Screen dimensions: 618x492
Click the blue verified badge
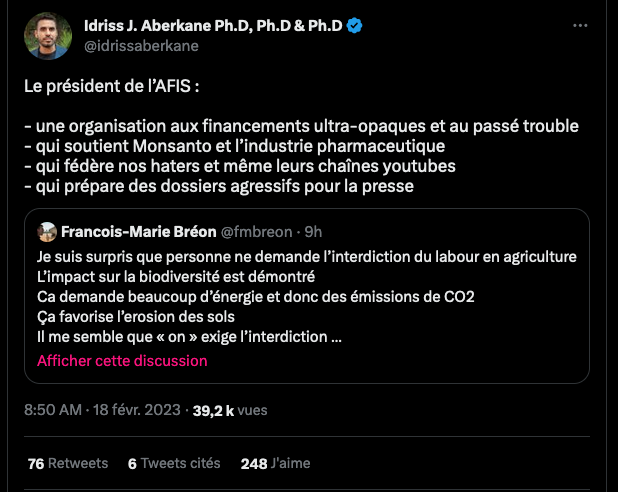356,26
